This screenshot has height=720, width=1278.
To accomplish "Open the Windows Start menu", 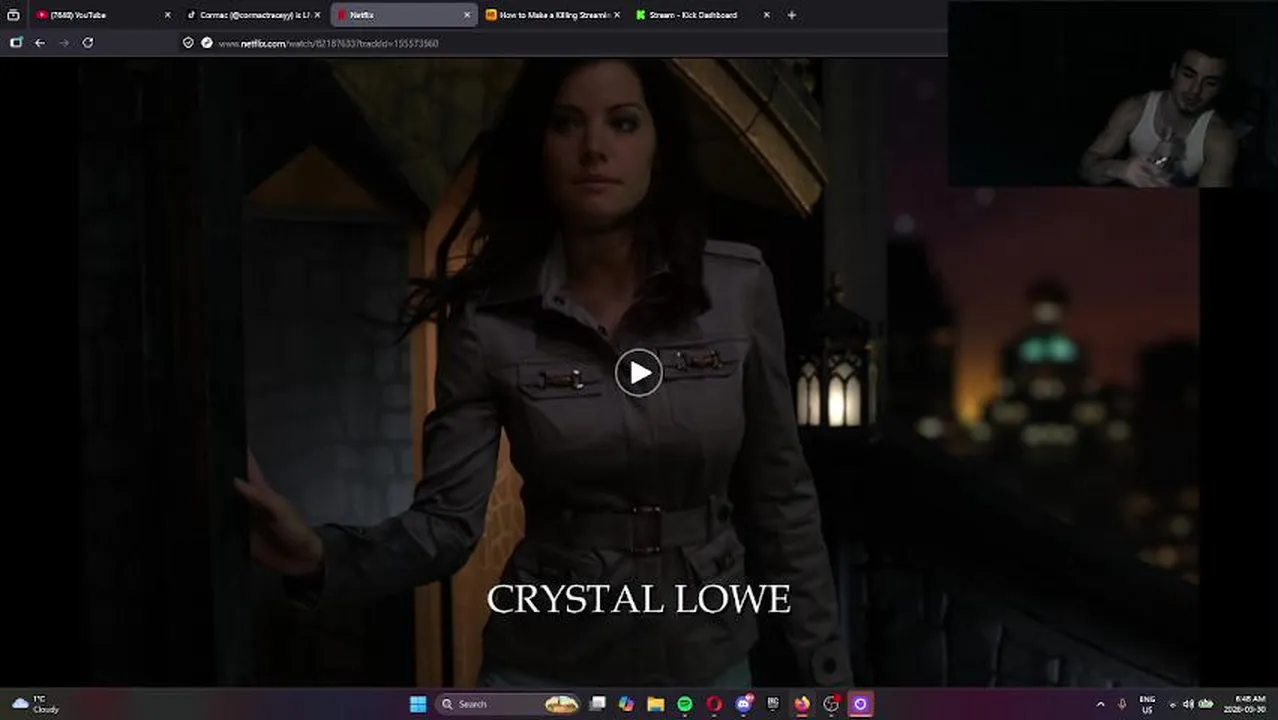I will 418,704.
